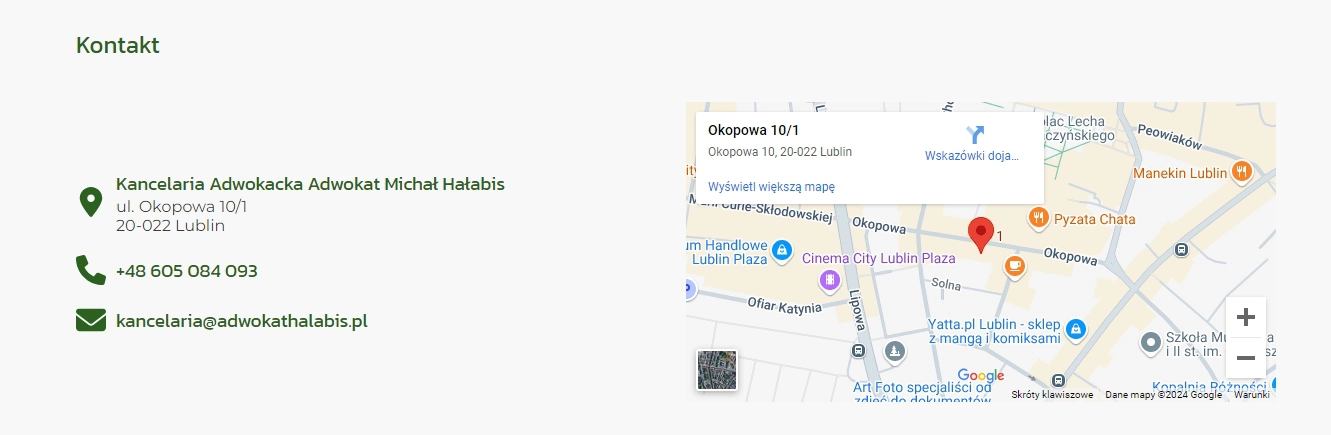
Task: Click 'Dane mapy ©2024 Google' text
Action: pyautogui.click(x=1163, y=395)
